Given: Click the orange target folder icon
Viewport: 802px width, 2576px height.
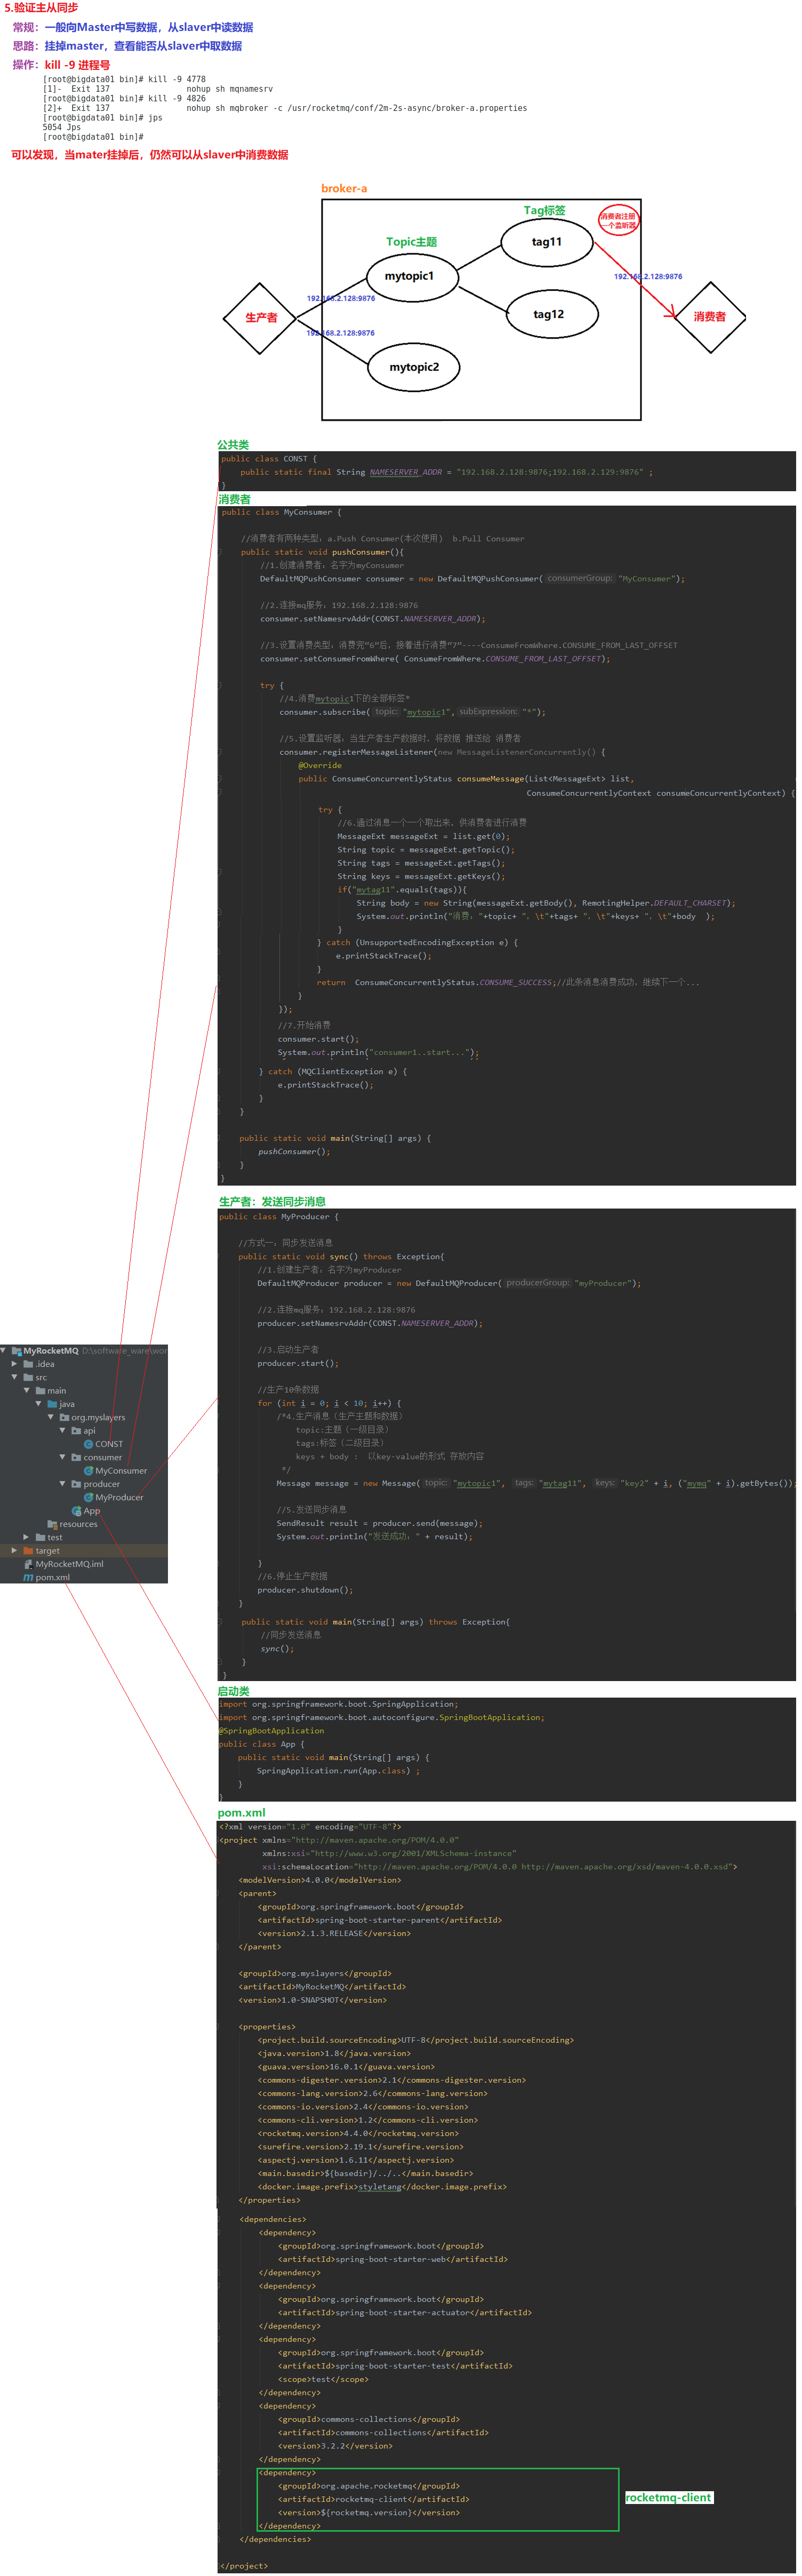Looking at the screenshot, I should click(x=28, y=1551).
